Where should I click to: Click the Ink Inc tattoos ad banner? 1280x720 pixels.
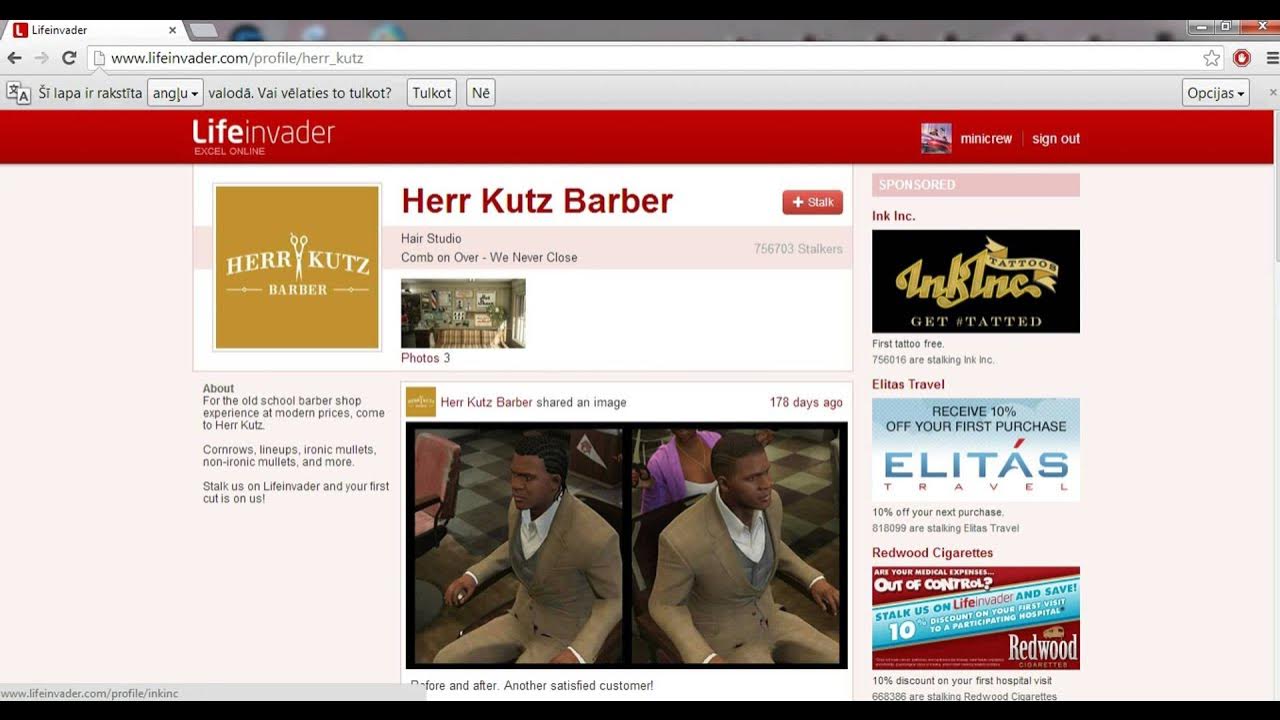pyautogui.click(x=976, y=281)
